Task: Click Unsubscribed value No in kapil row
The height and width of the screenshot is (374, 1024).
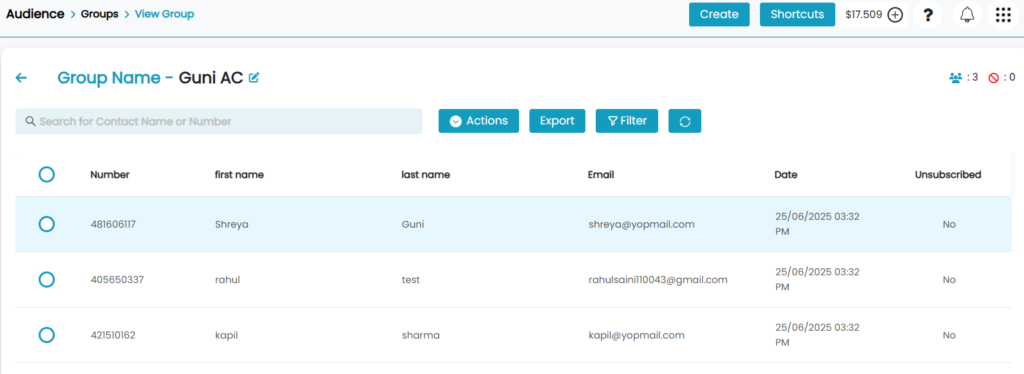Action: click(949, 335)
